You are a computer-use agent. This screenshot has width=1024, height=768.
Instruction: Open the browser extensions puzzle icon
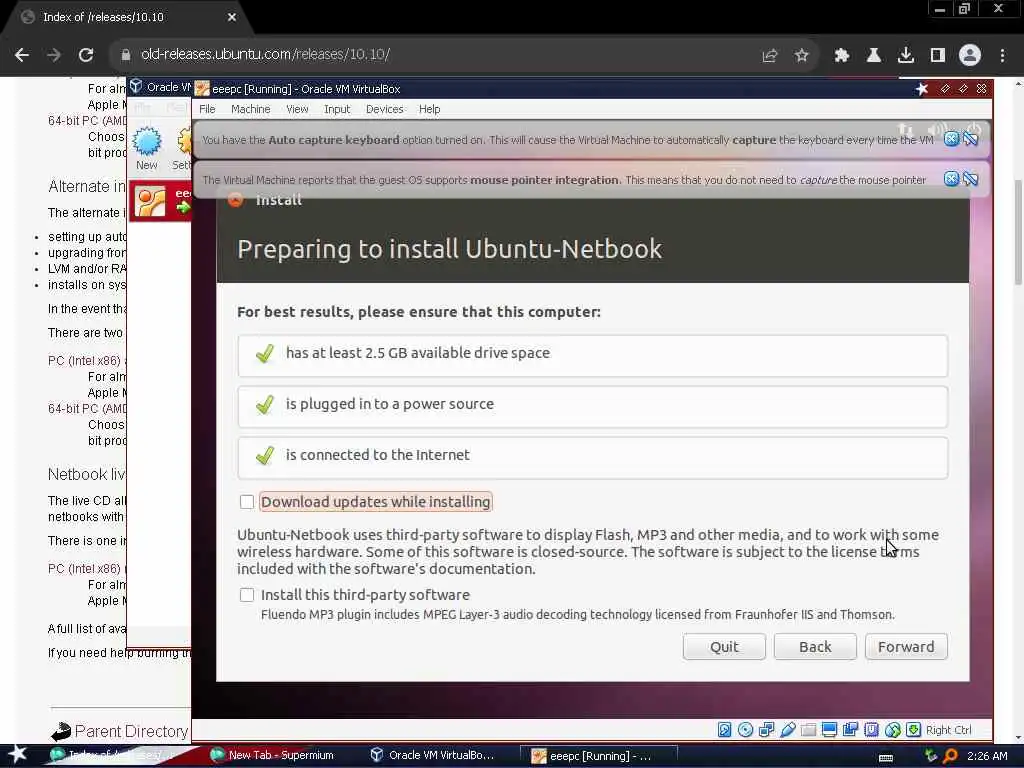(x=842, y=56)
